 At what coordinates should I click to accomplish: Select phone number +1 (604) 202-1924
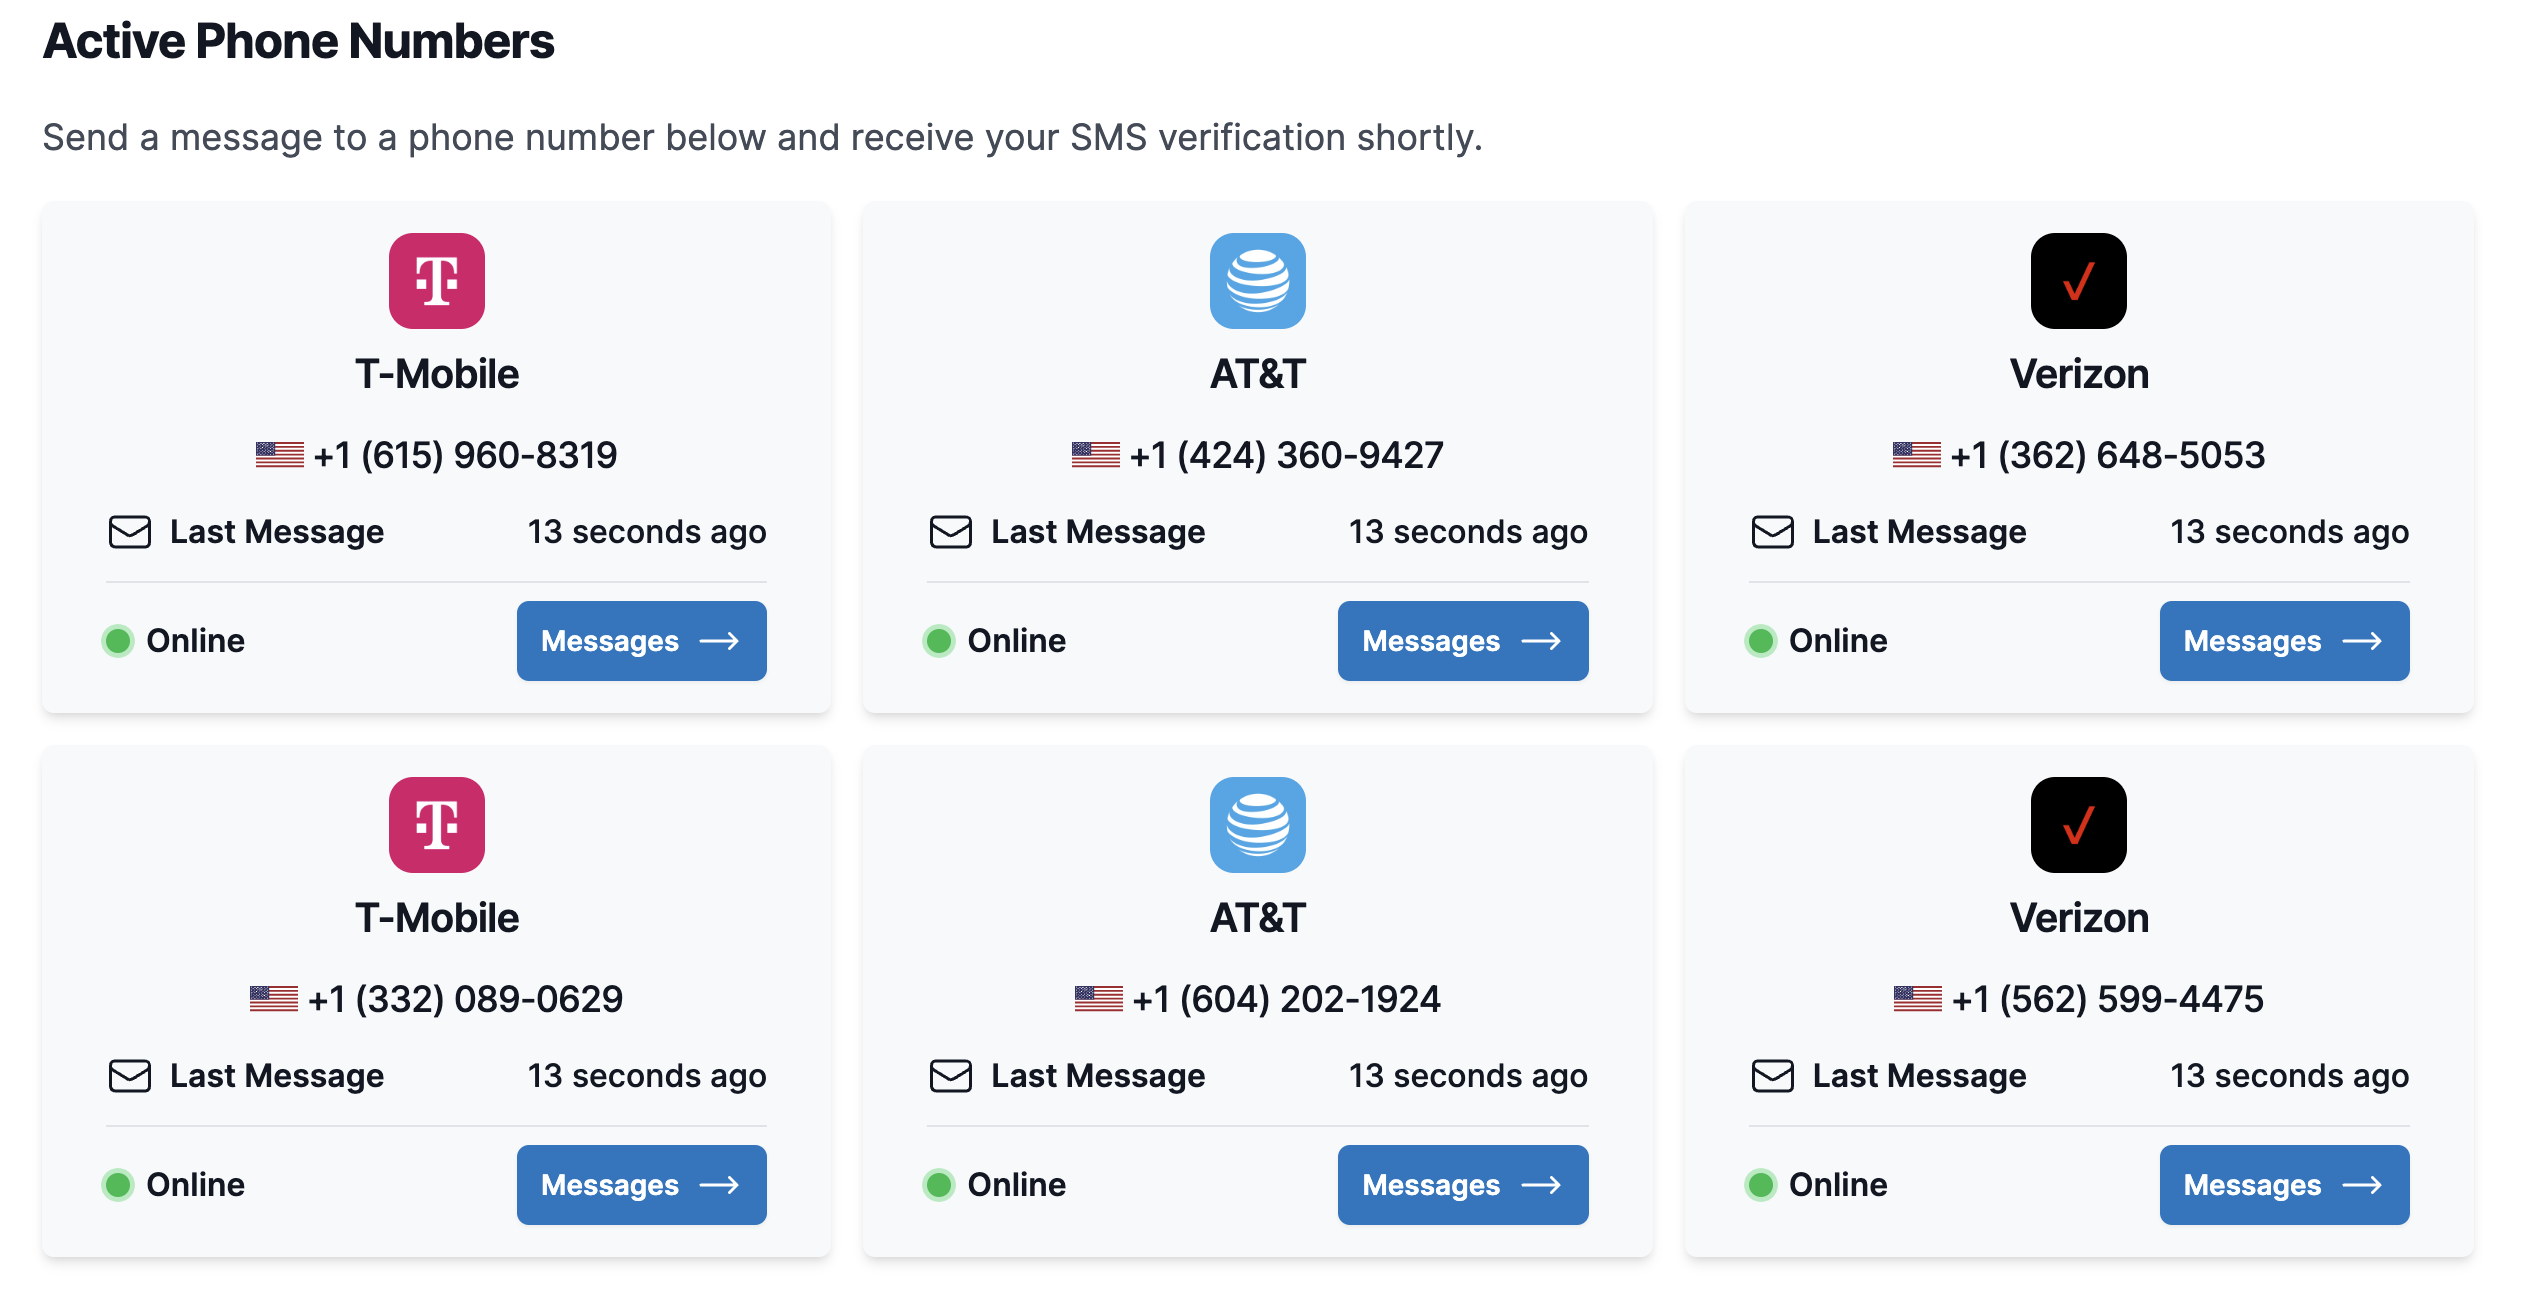click(1287, 999)
